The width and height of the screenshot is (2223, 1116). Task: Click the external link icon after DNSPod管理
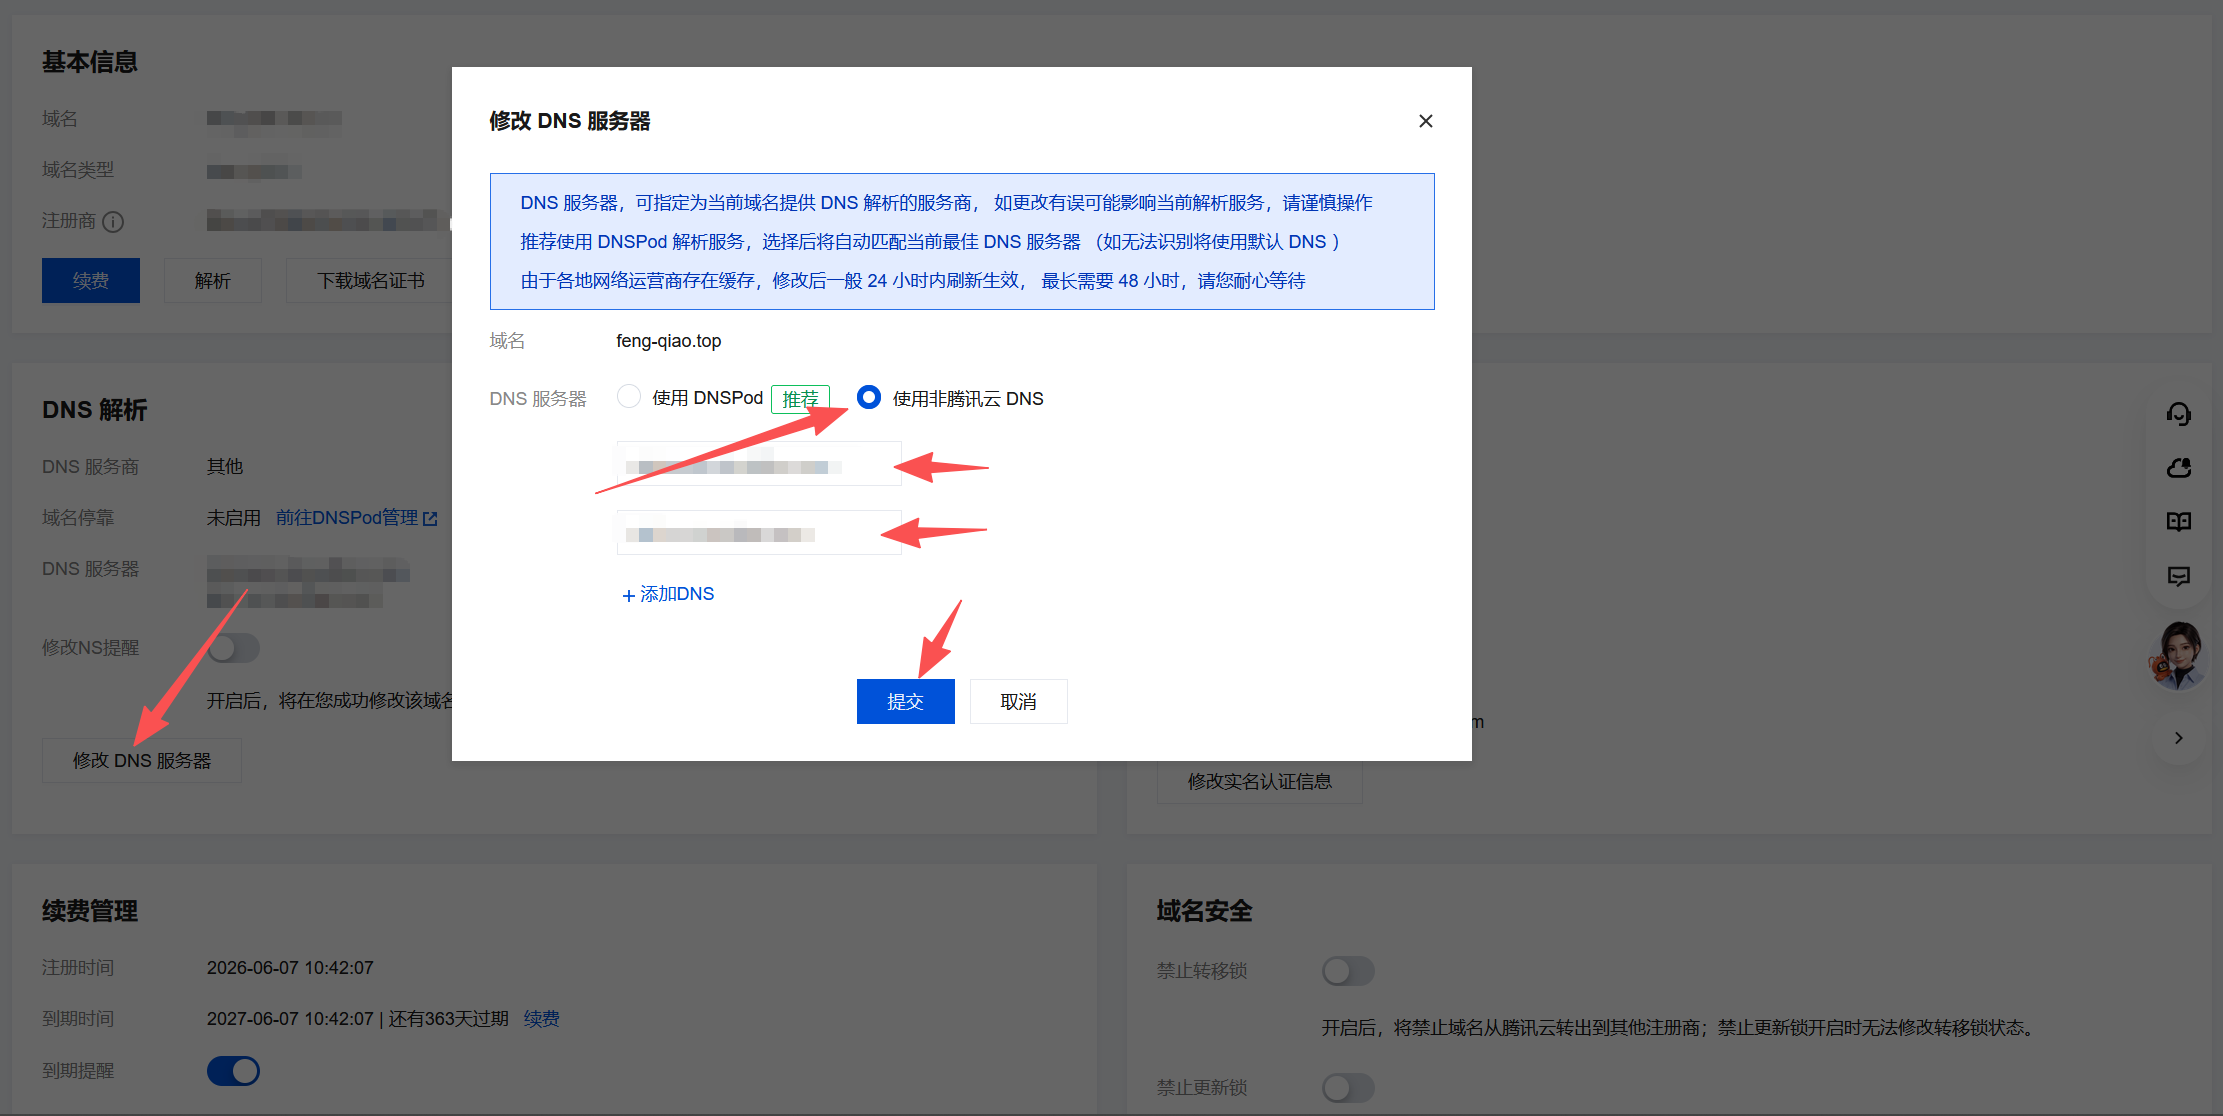[x=430, y=519]
